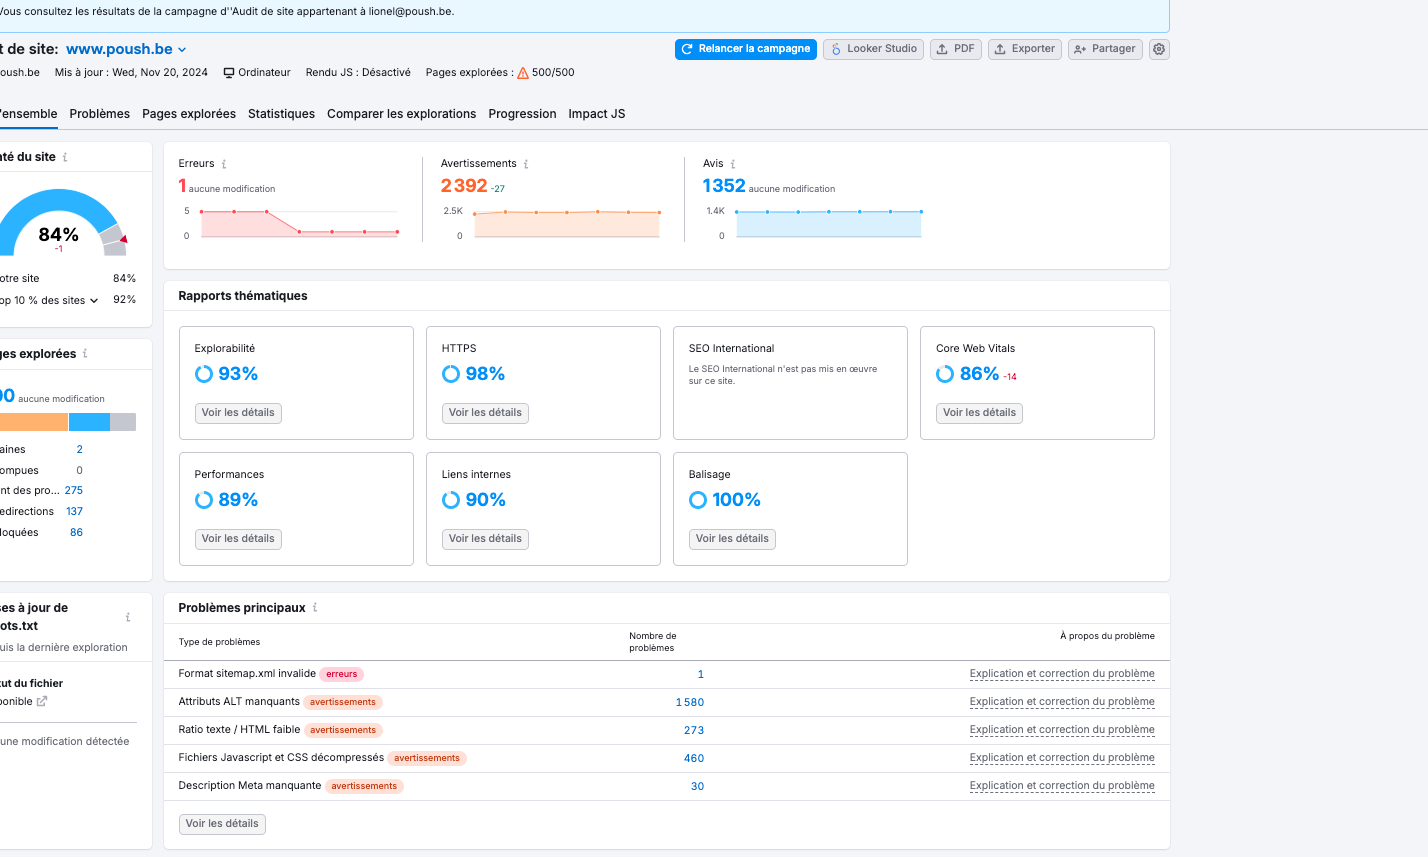Screen dimensions: 1428x857
Task: View details for Core Web Vitals
Action: 978,413
